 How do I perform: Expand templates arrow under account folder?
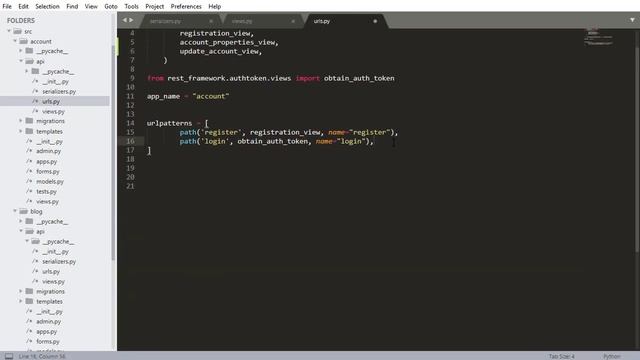[21, 131]
